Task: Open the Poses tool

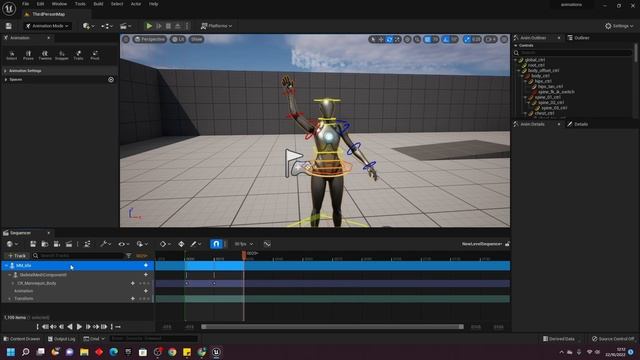Action: pos(28,55)
